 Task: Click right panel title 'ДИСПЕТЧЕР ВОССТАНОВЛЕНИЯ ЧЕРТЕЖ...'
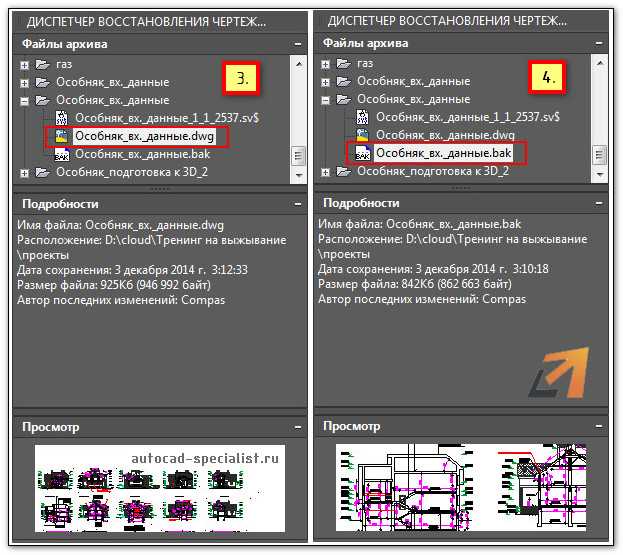click(x=447, y=21)
